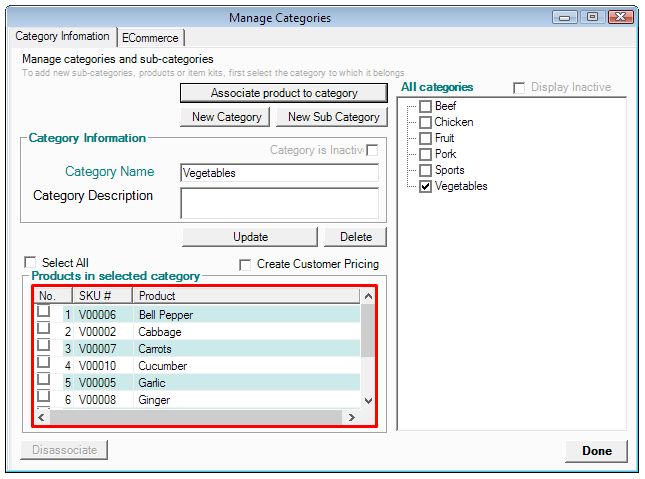Select the Category Infomation tab
Viewport: 645px width, 479px height.
63,36
